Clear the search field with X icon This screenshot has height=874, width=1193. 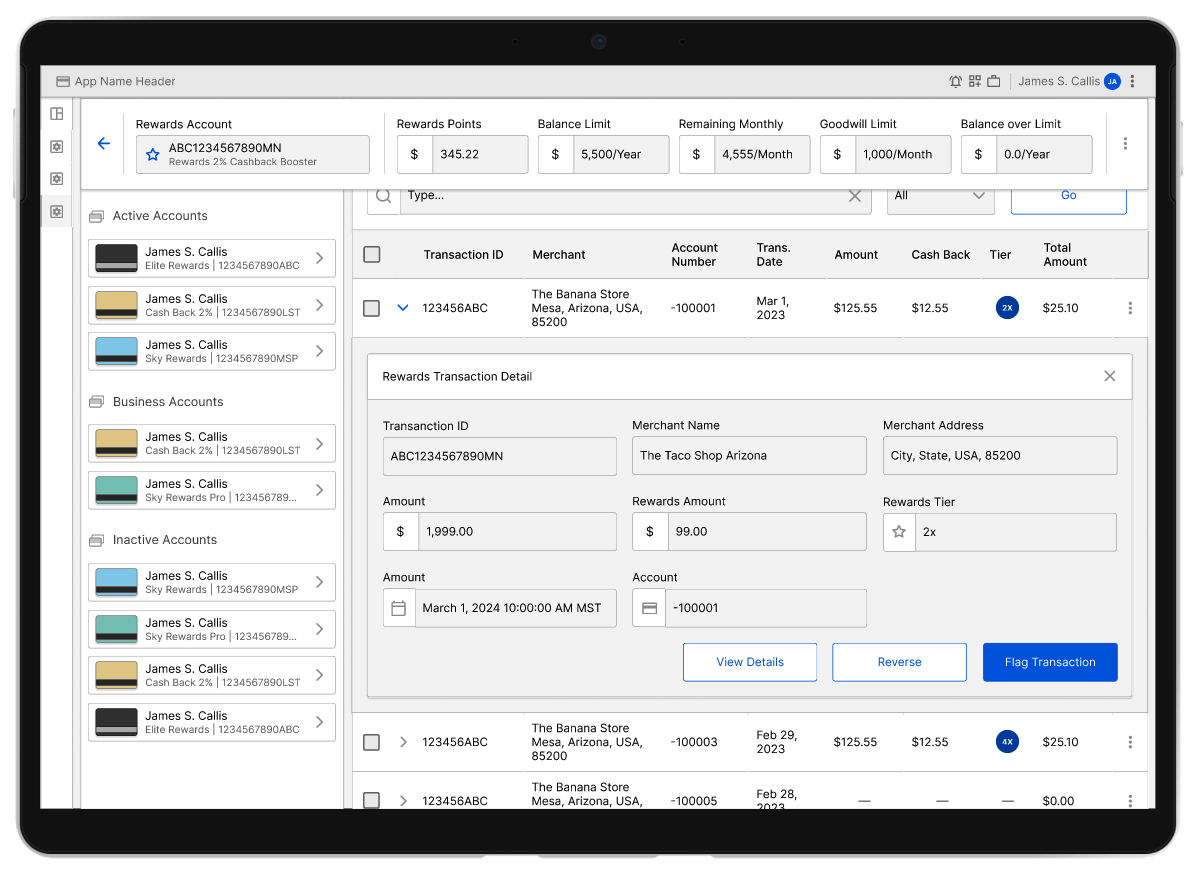[855, 196]
